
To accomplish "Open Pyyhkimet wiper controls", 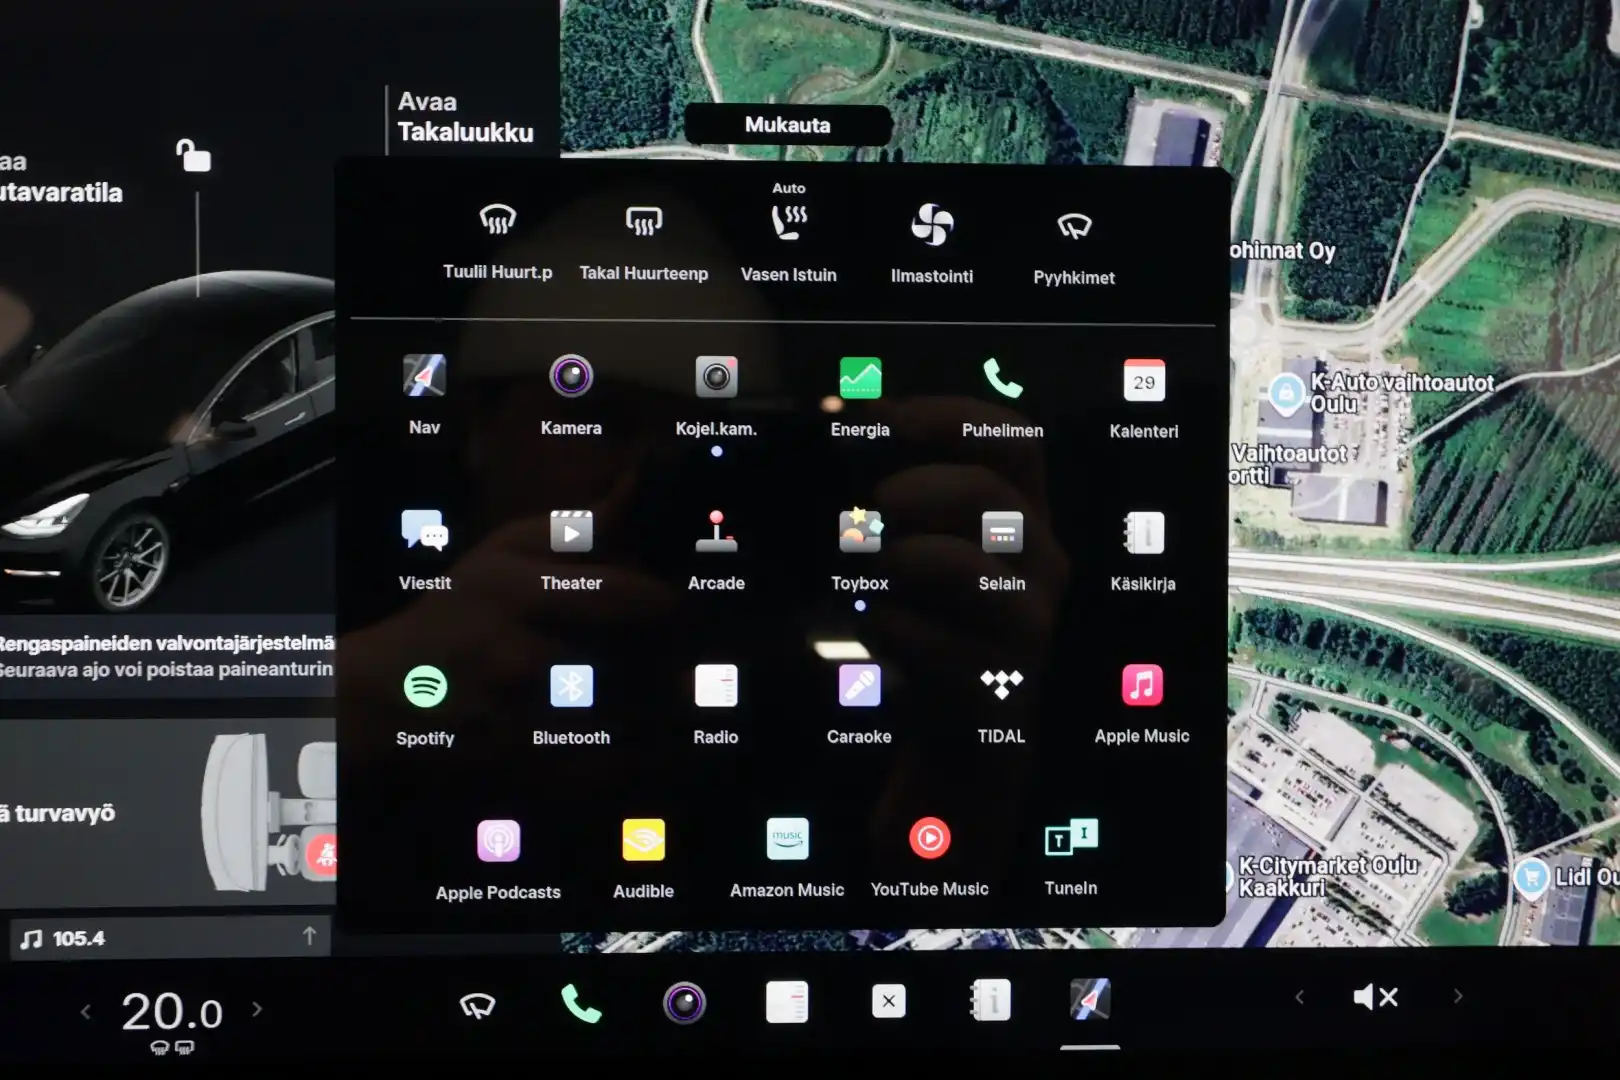I will pos(1074,226).
